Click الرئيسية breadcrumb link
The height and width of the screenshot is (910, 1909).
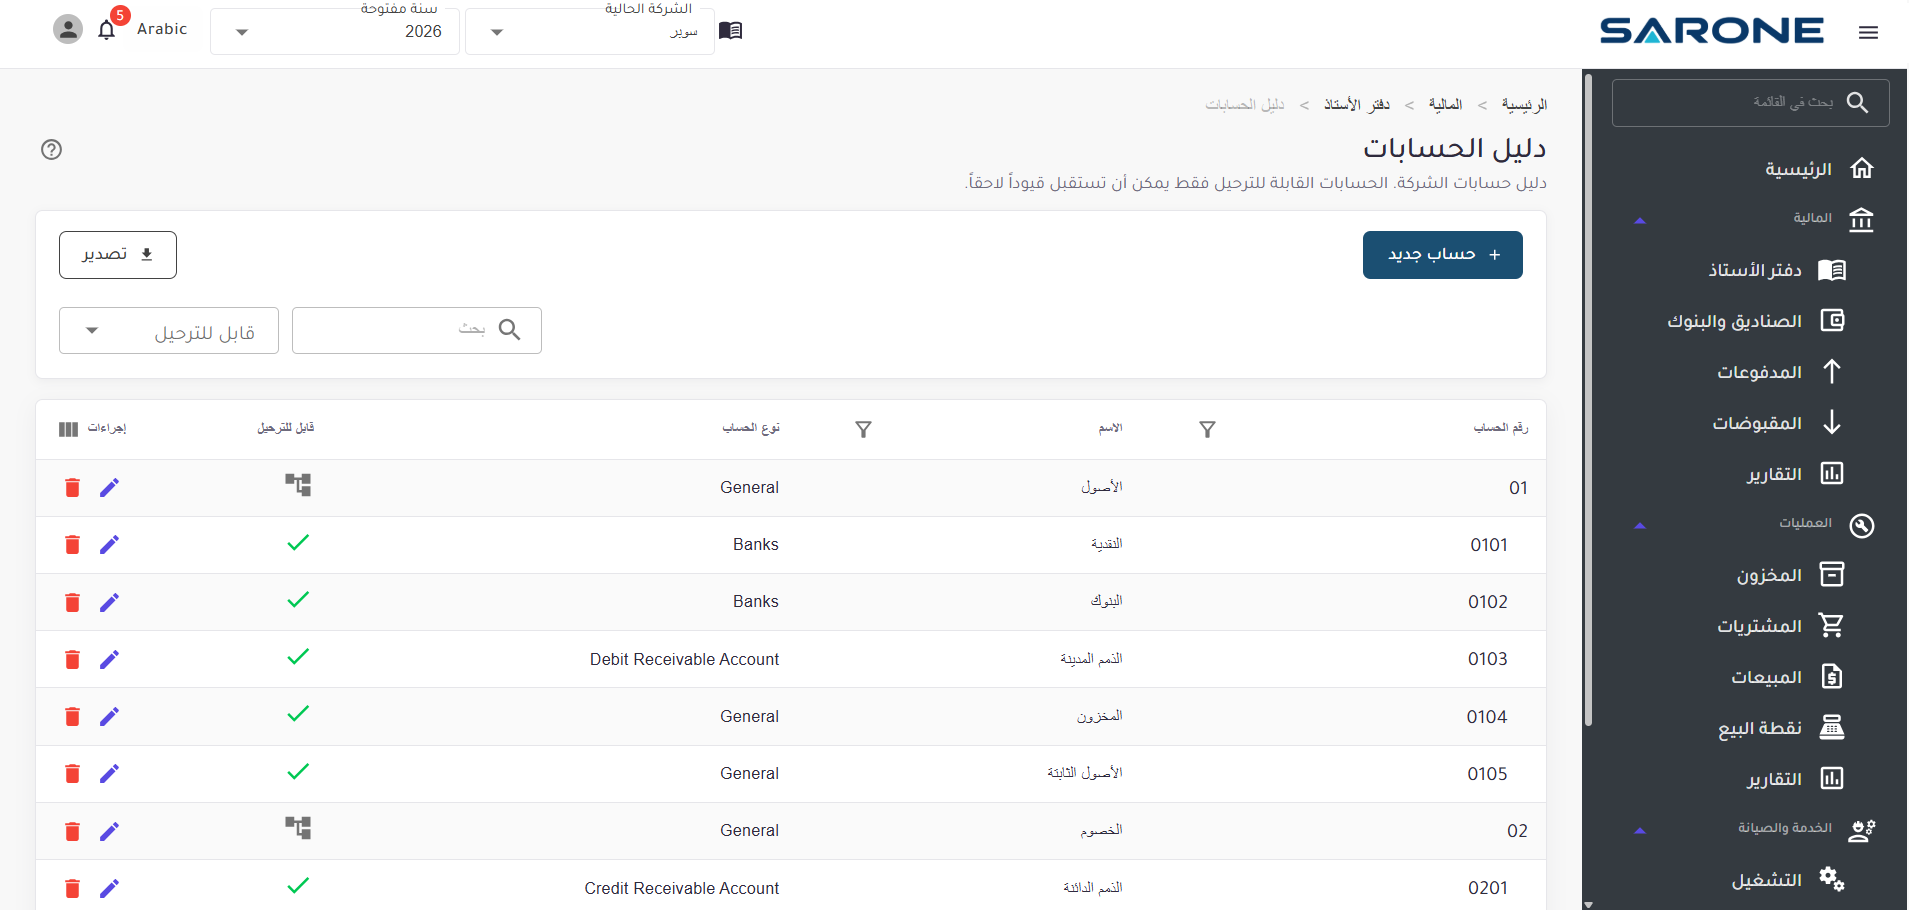pyautogui.click(x=1524, y=105)
